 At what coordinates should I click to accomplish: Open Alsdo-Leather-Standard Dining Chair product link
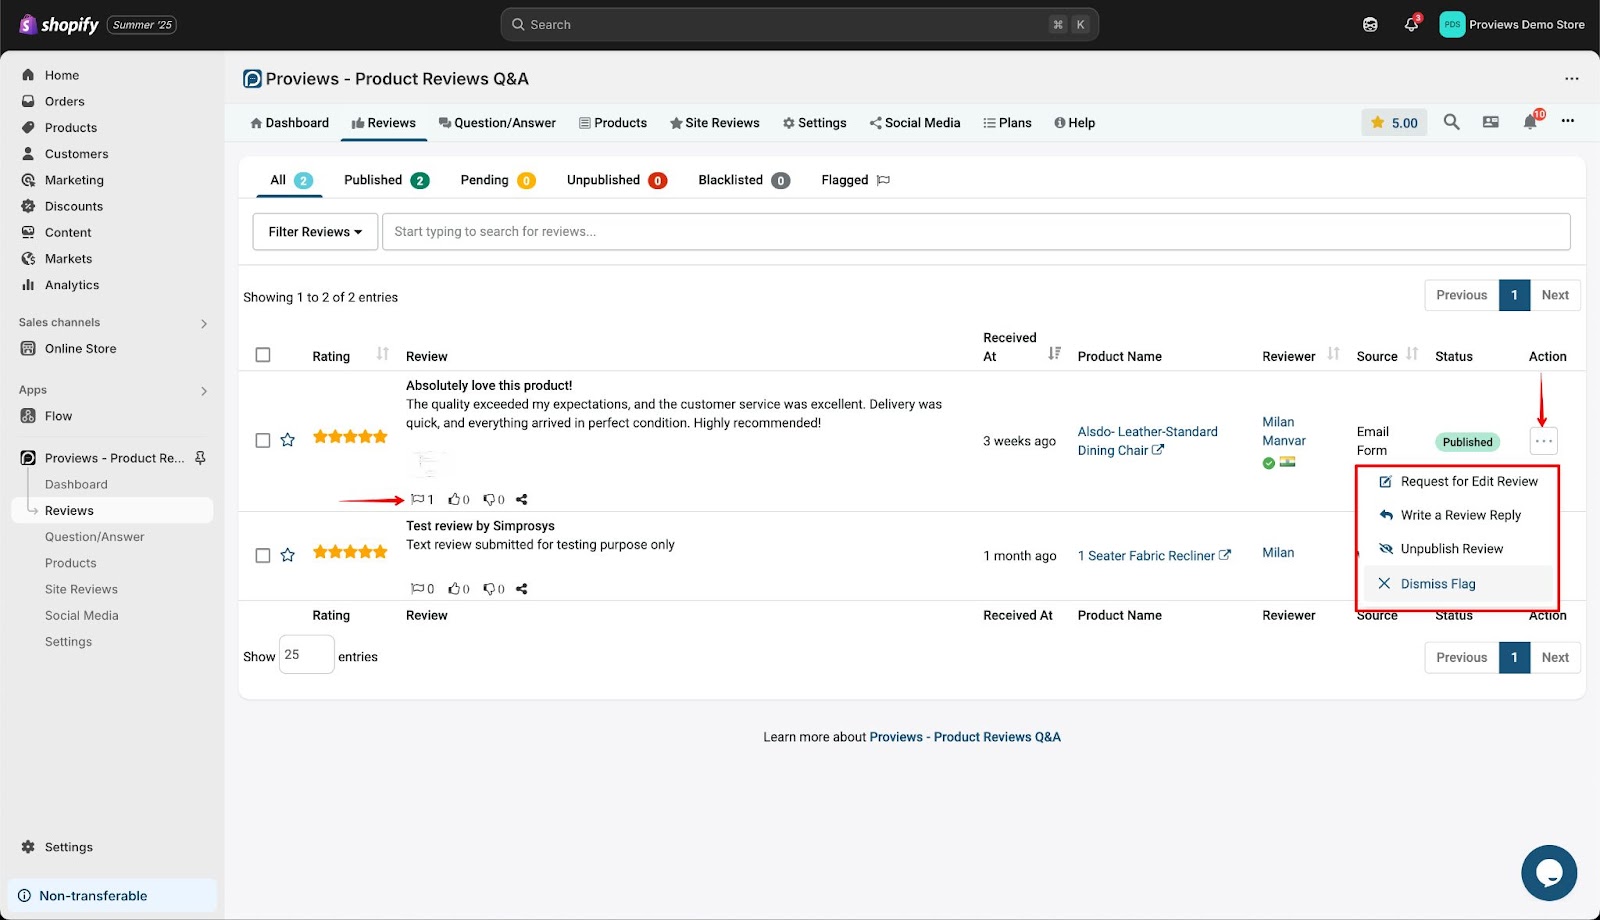coord(1147,441)
